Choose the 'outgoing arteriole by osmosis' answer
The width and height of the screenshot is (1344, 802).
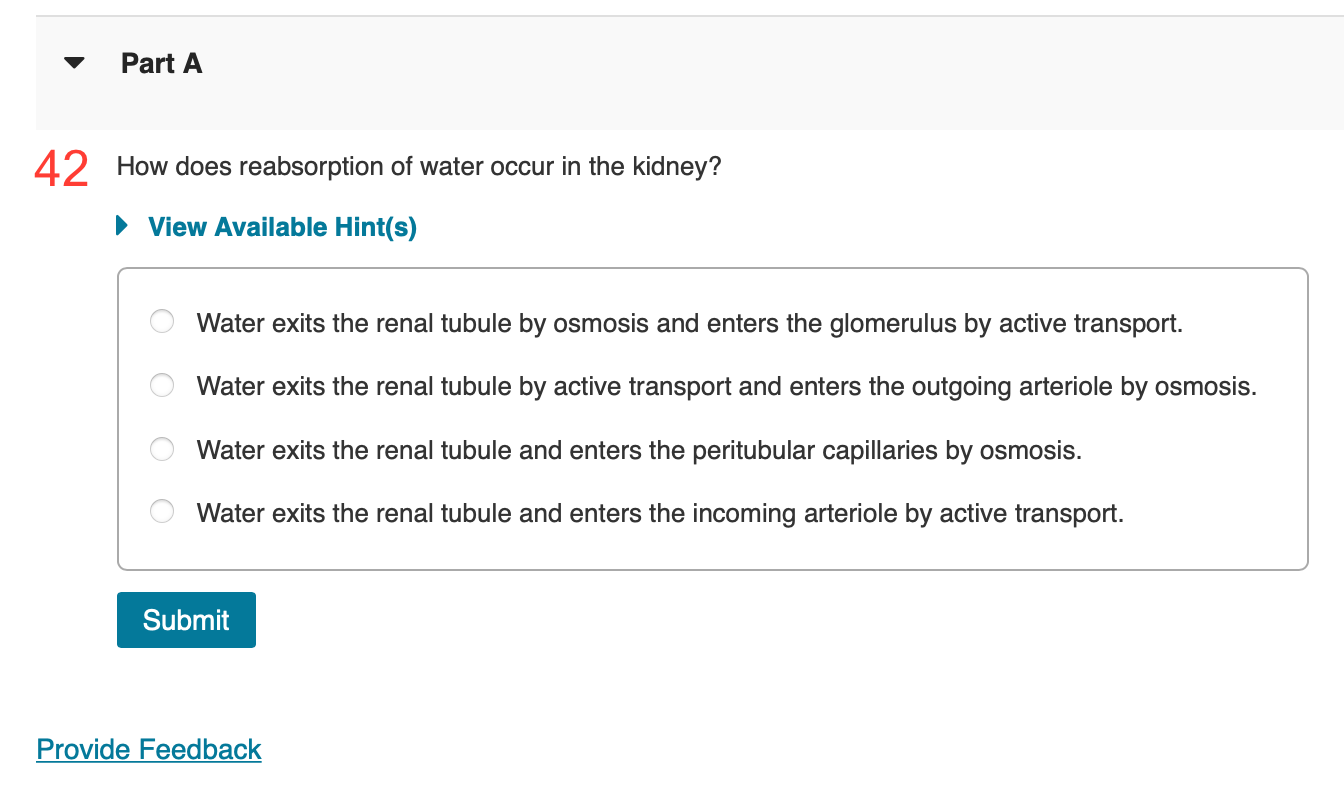point(161,385)
